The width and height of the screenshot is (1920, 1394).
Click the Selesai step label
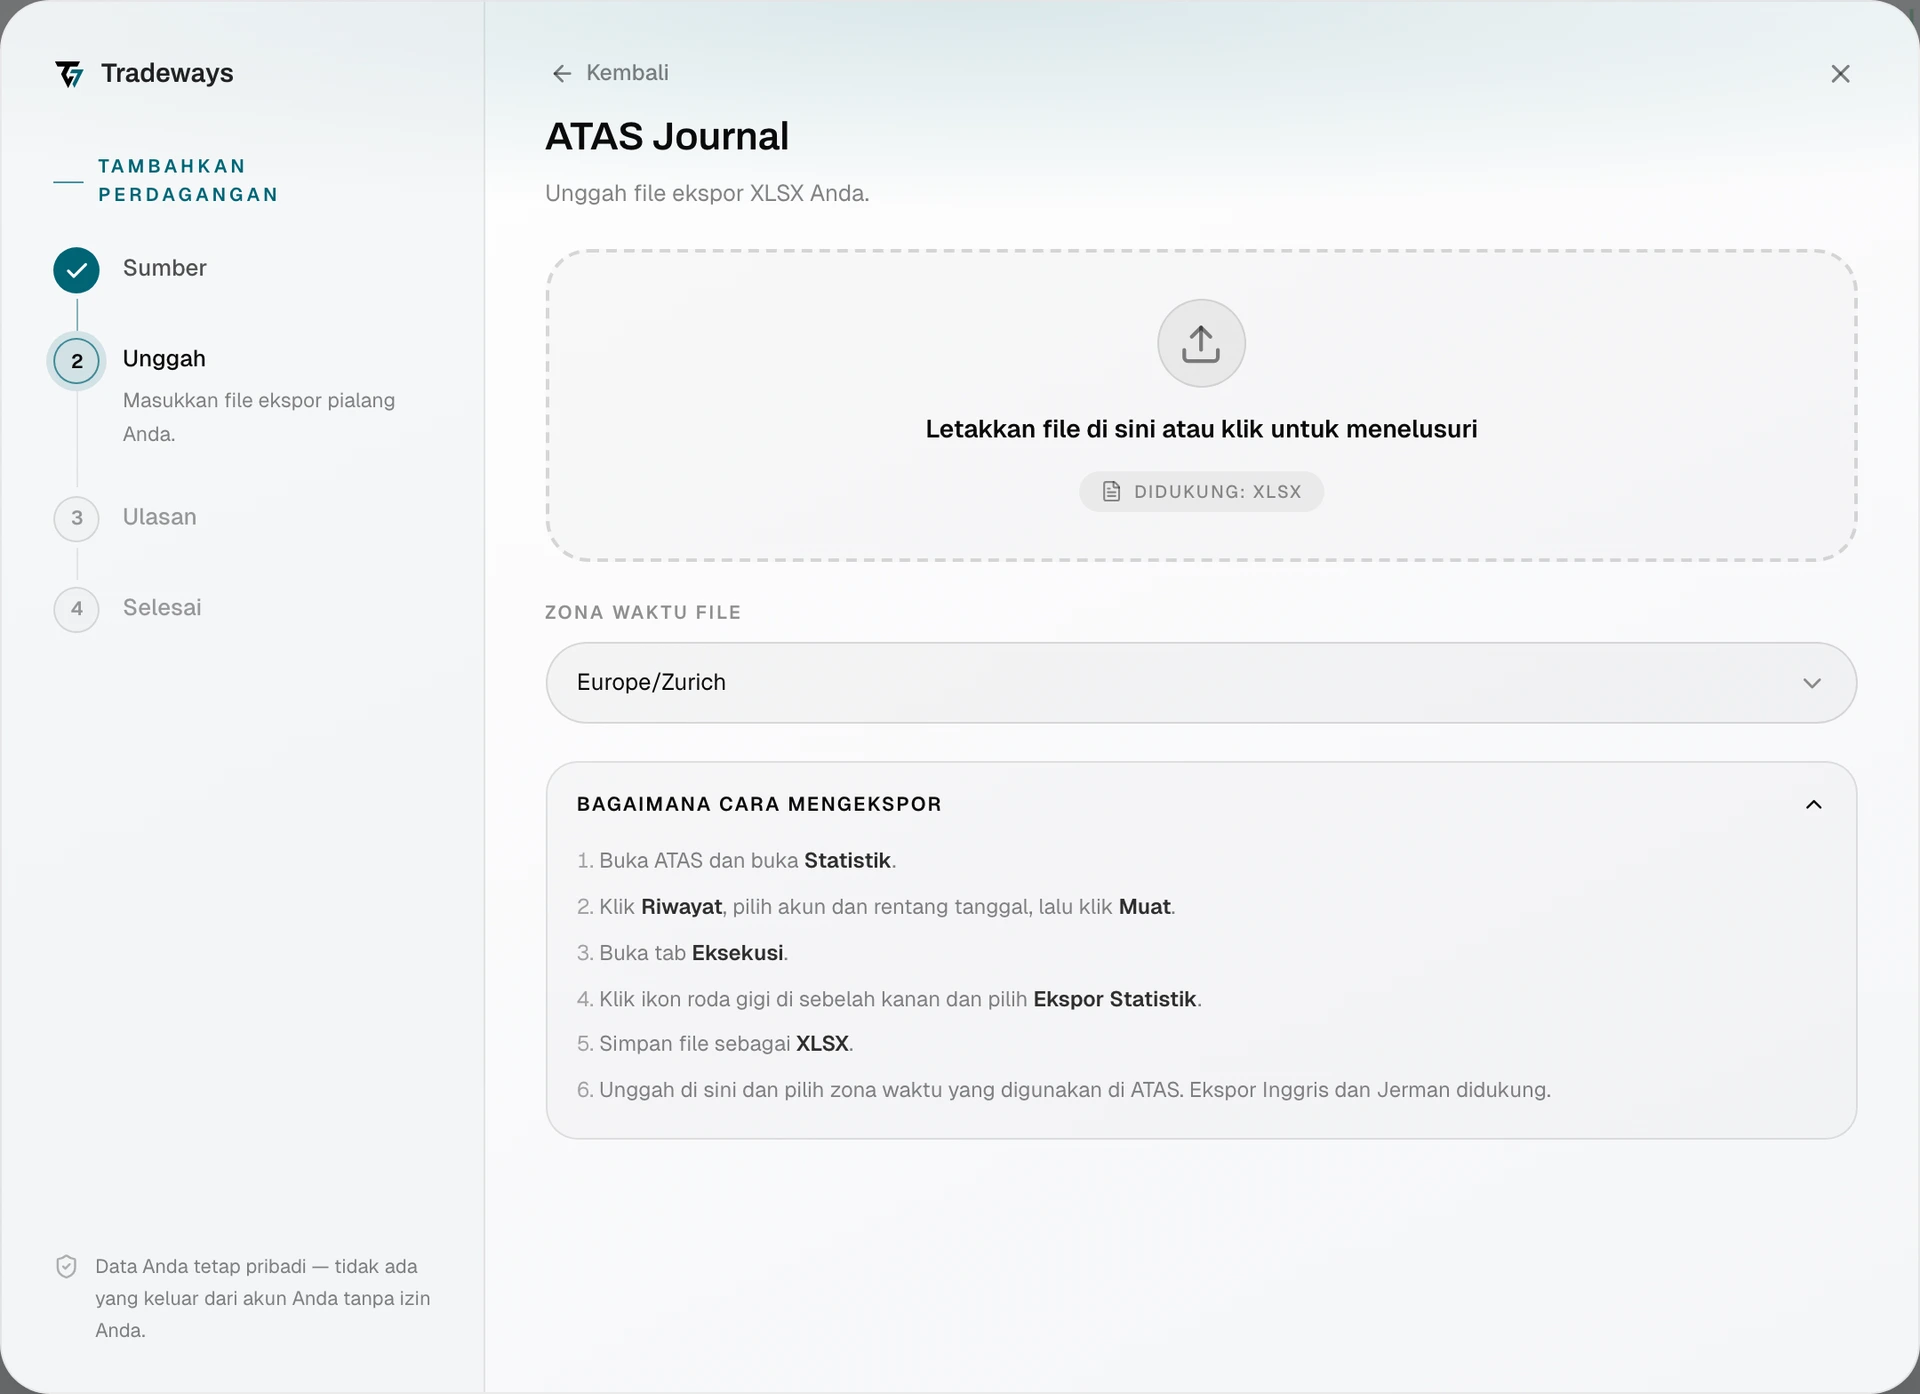pyautogui.click(x=162, y=608)
